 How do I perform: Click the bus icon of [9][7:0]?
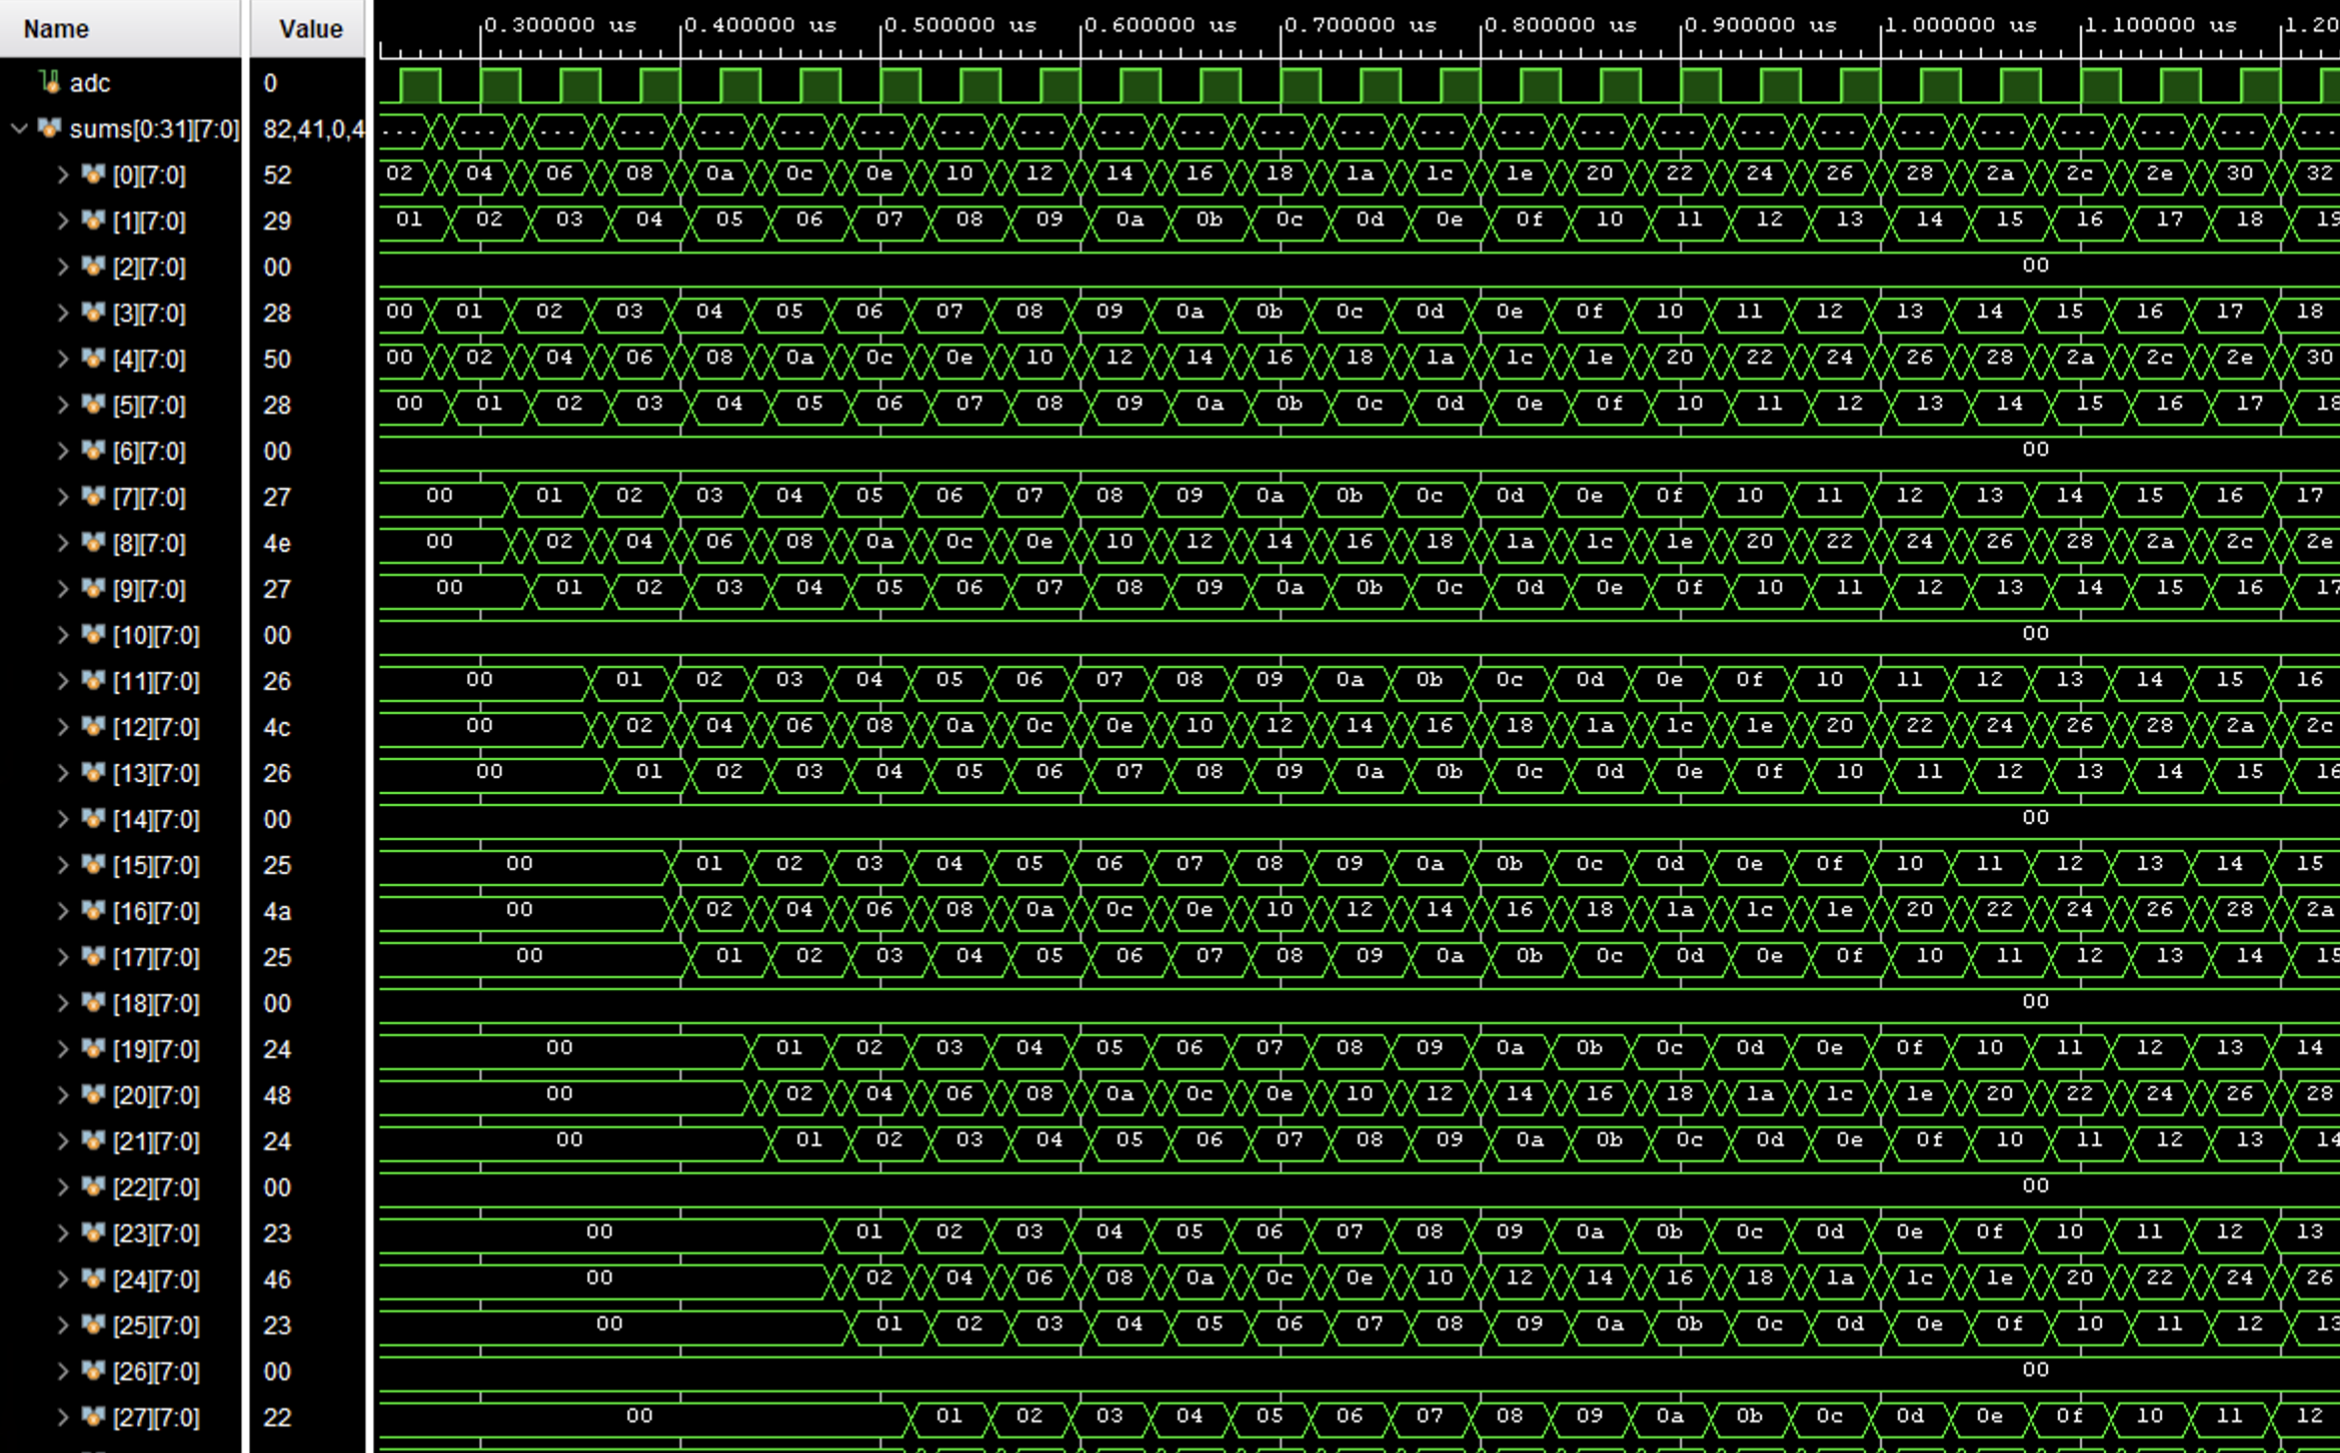pyautogui.click(x=93, y=589)
